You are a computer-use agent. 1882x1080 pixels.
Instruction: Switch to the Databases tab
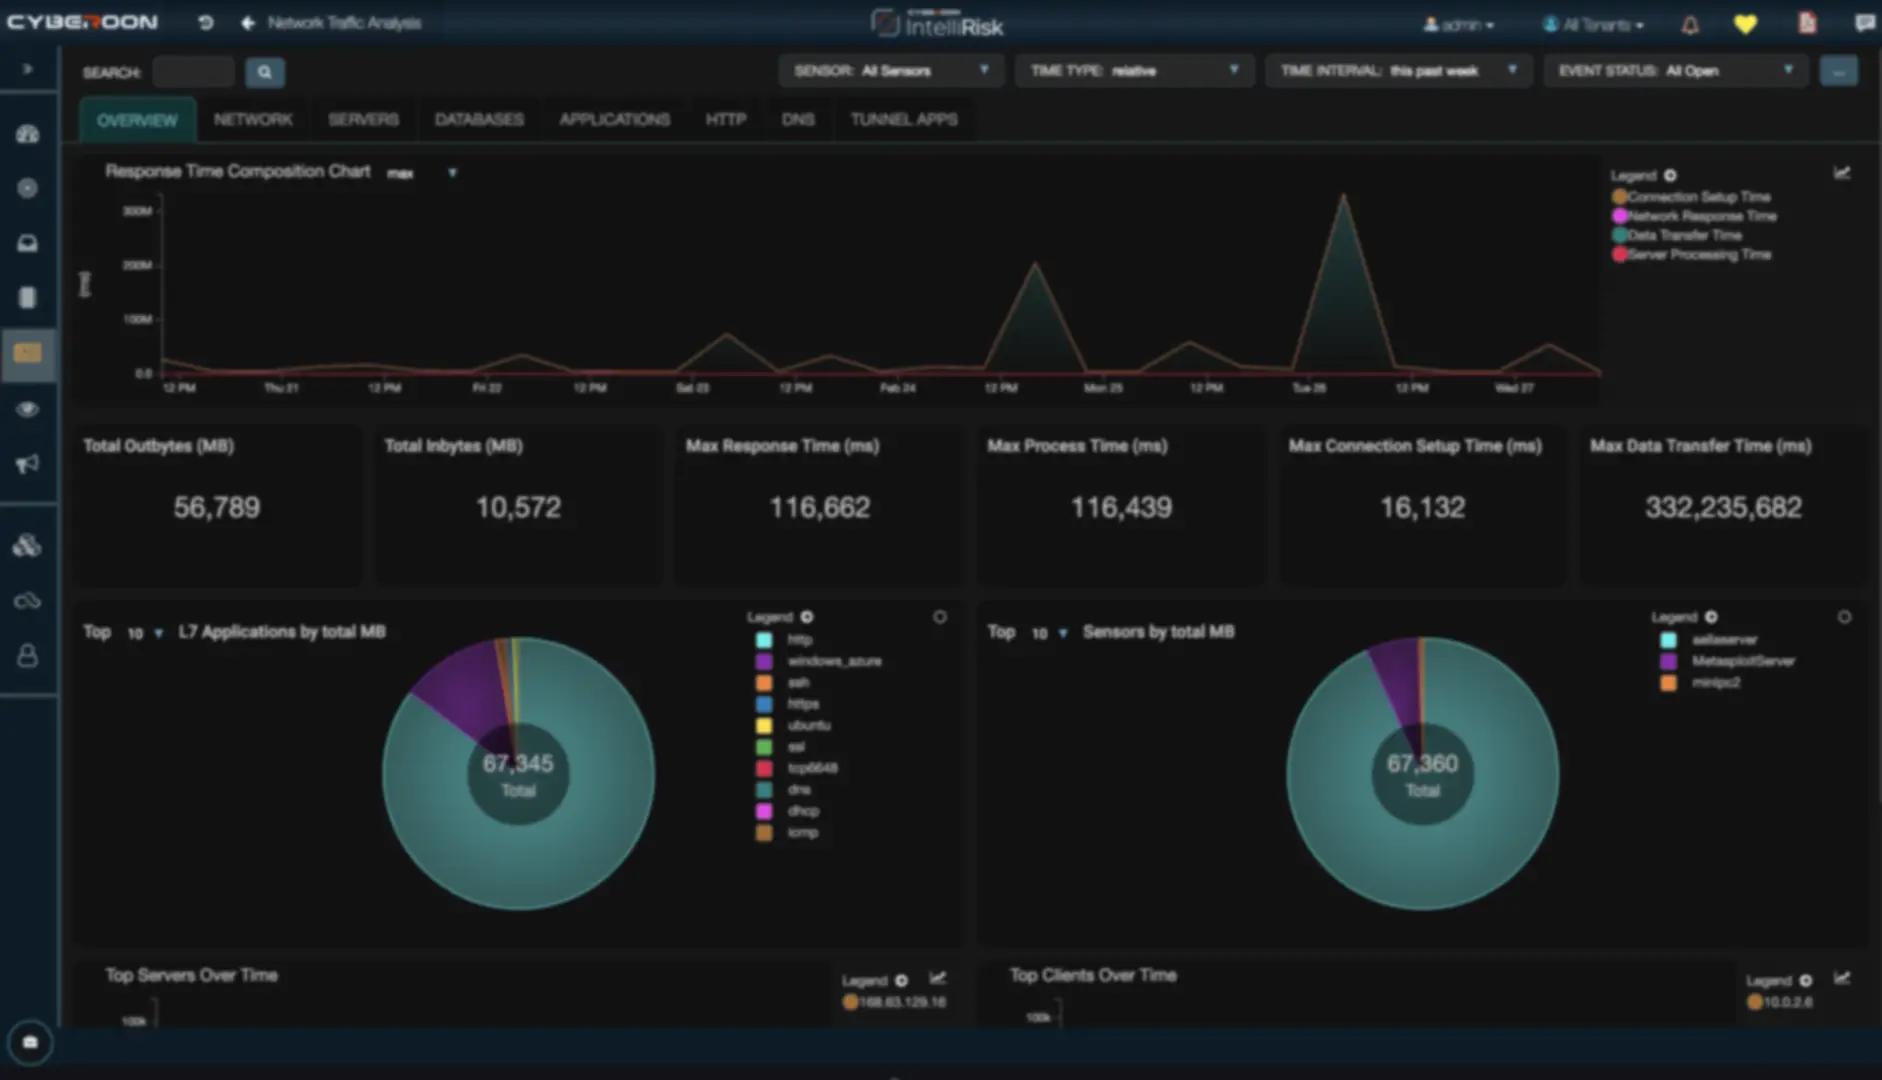coord(479,119)
